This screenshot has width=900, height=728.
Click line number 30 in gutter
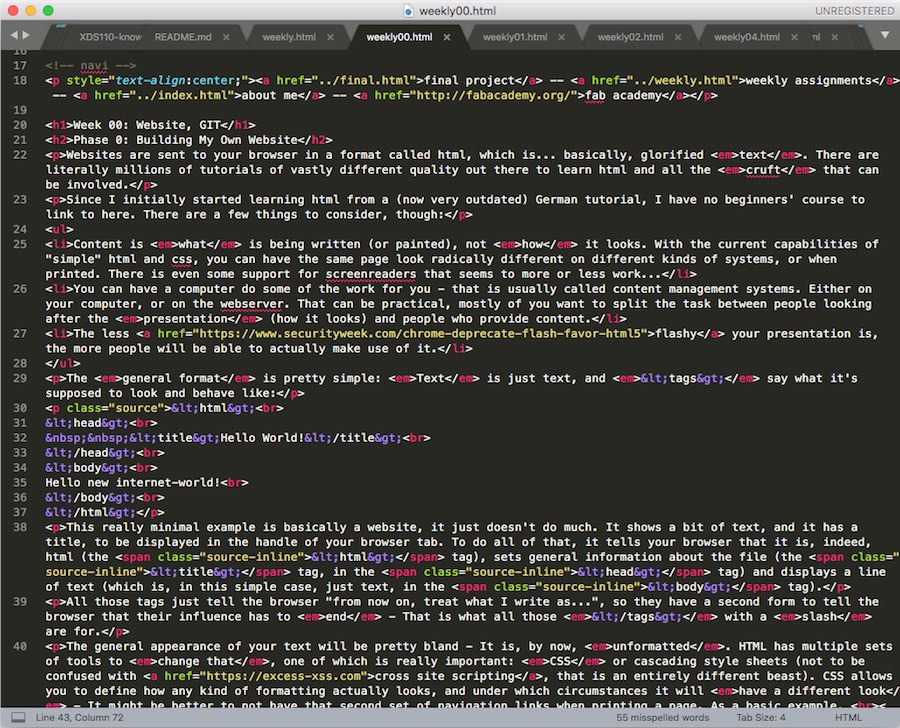click(20, 408)
